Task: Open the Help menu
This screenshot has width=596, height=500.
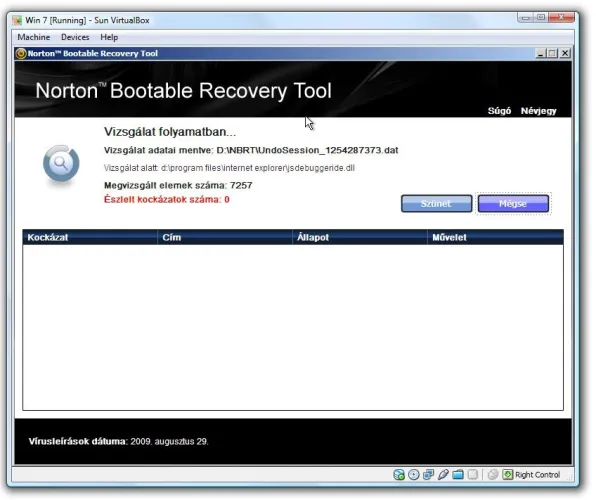Action: pos(109,37)
